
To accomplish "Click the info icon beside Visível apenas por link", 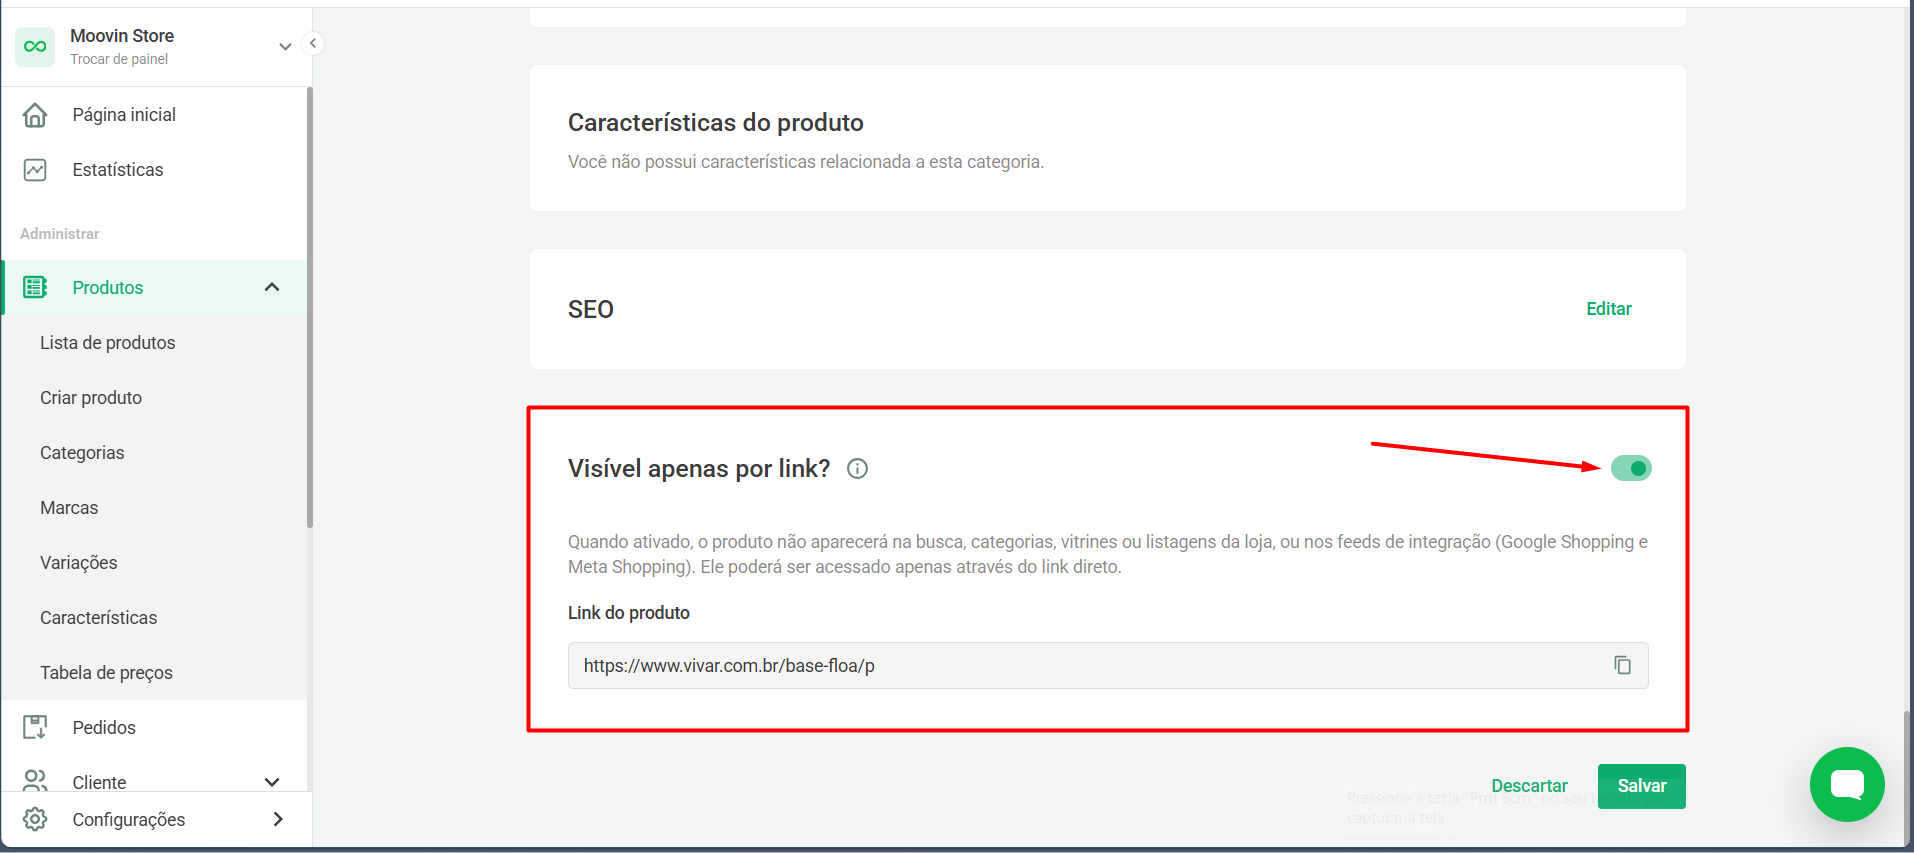I will 857,468.
